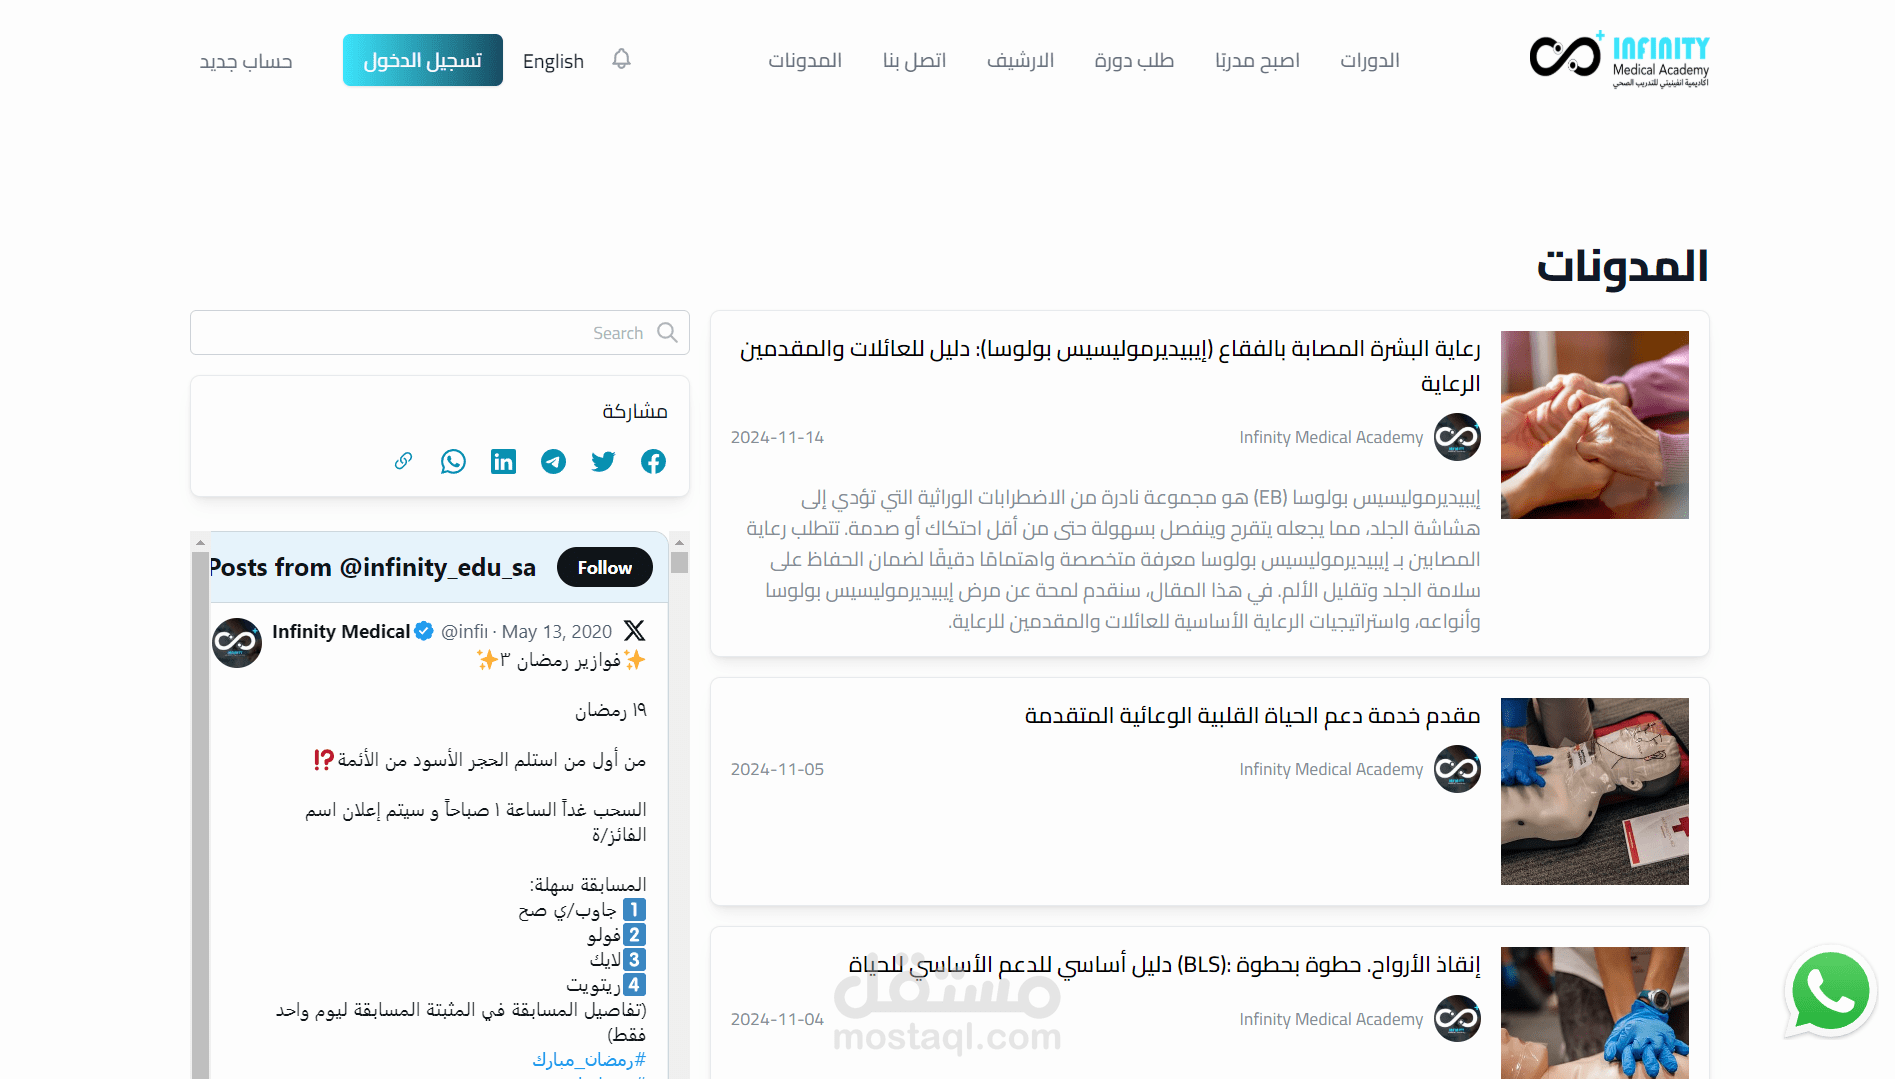This screenshot has height=1079, width=1895.
Task: Open the BLS basic life support article title
Action: [x=1164, y=964]
